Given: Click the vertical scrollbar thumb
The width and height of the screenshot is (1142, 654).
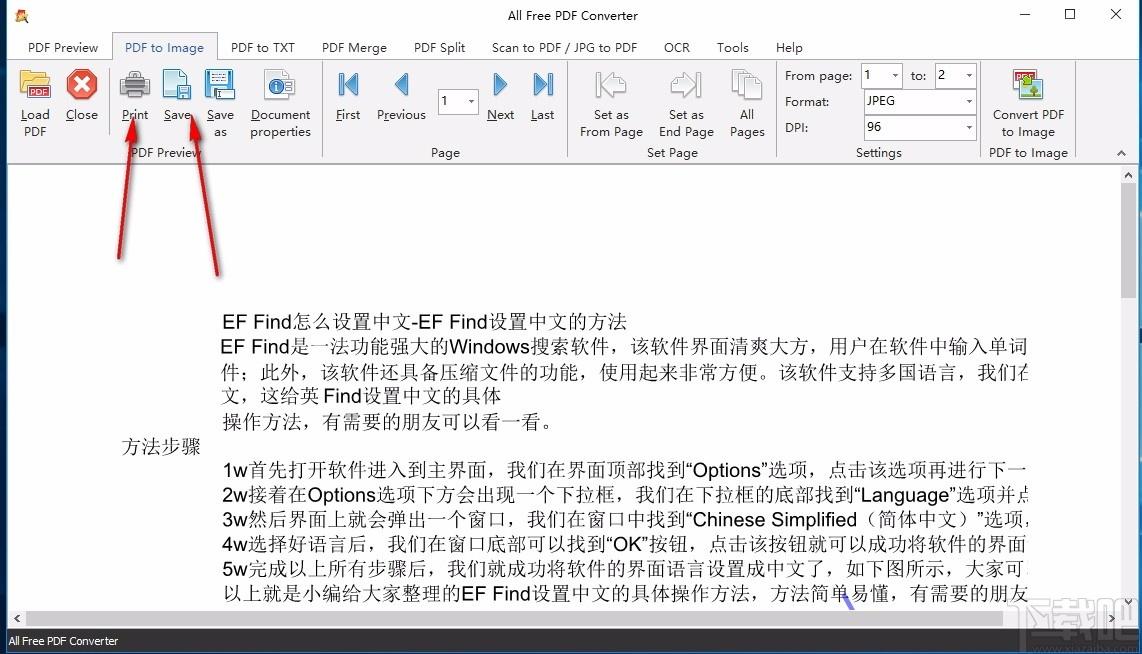Looking at the screenshot, I should [1128, 240].
